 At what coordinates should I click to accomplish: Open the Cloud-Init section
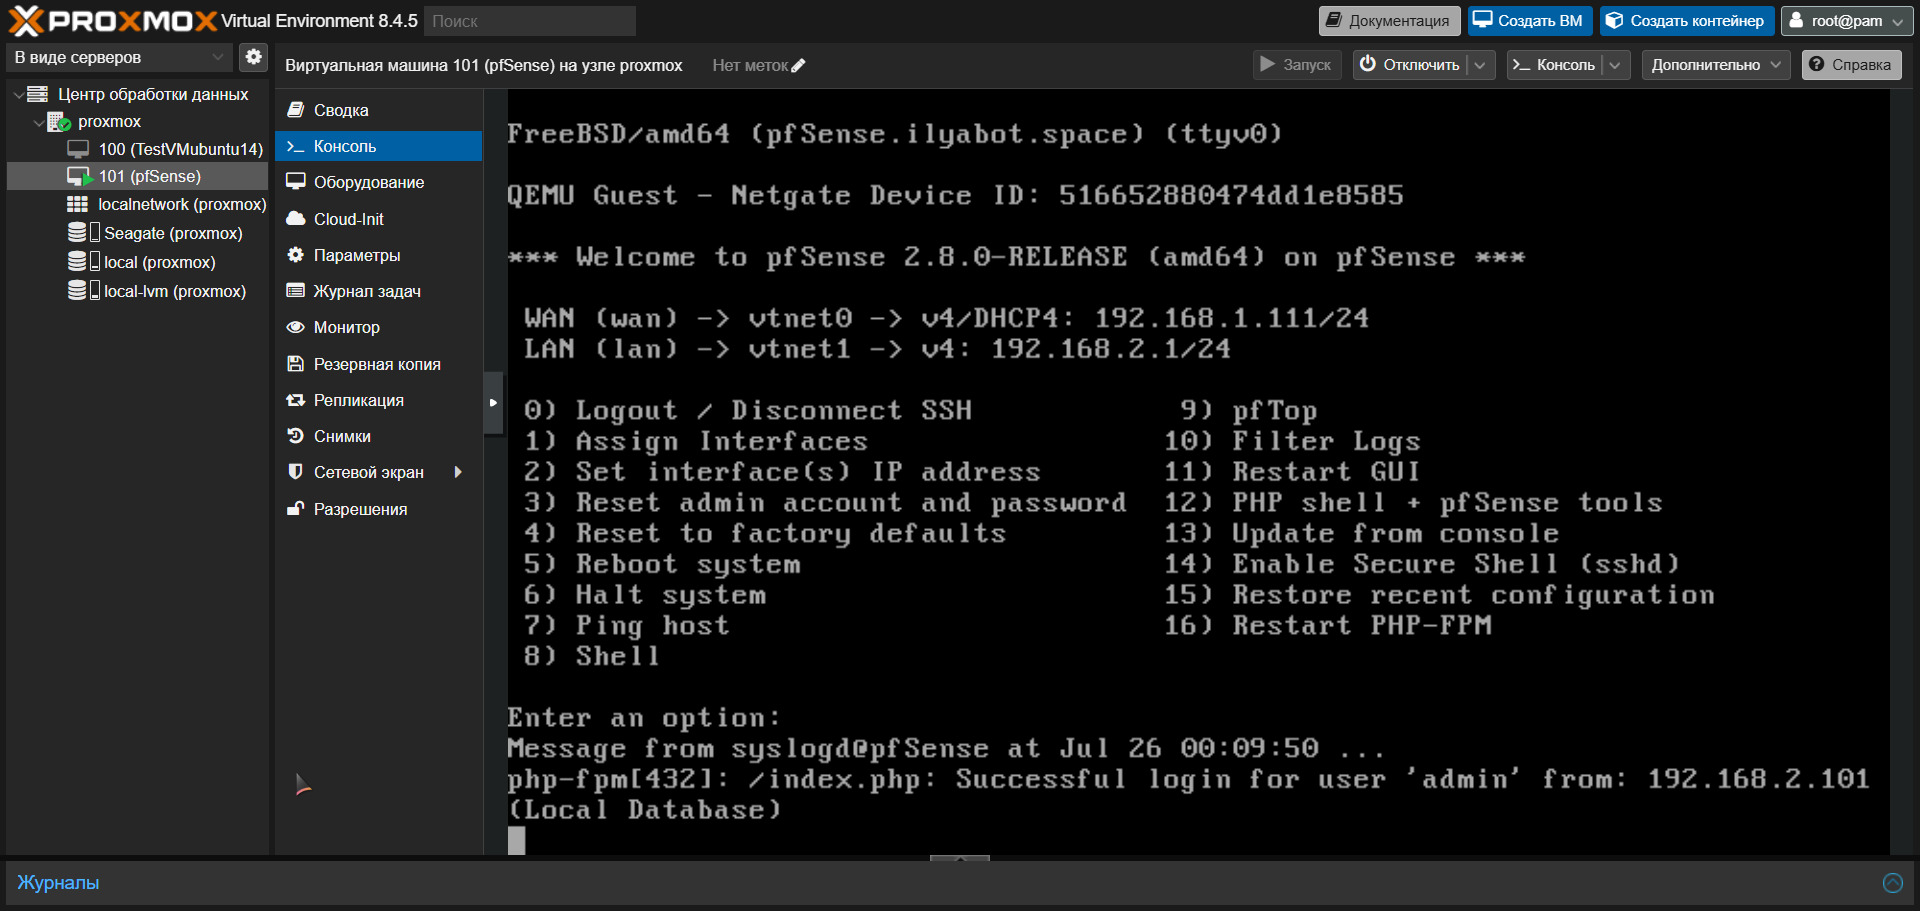378,219
